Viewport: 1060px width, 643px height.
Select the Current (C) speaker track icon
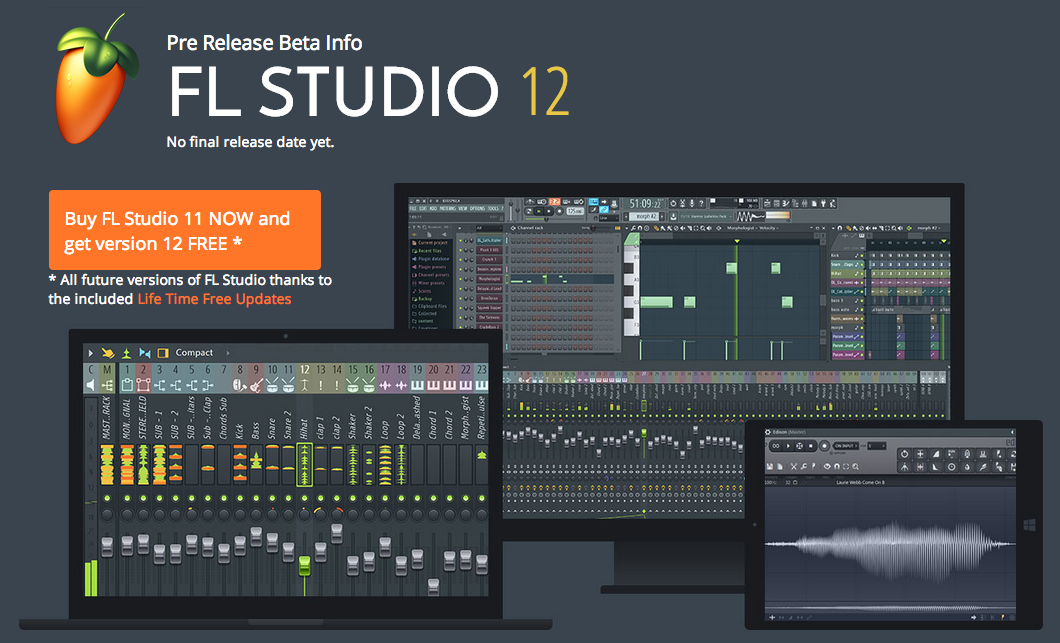point(91,385)
